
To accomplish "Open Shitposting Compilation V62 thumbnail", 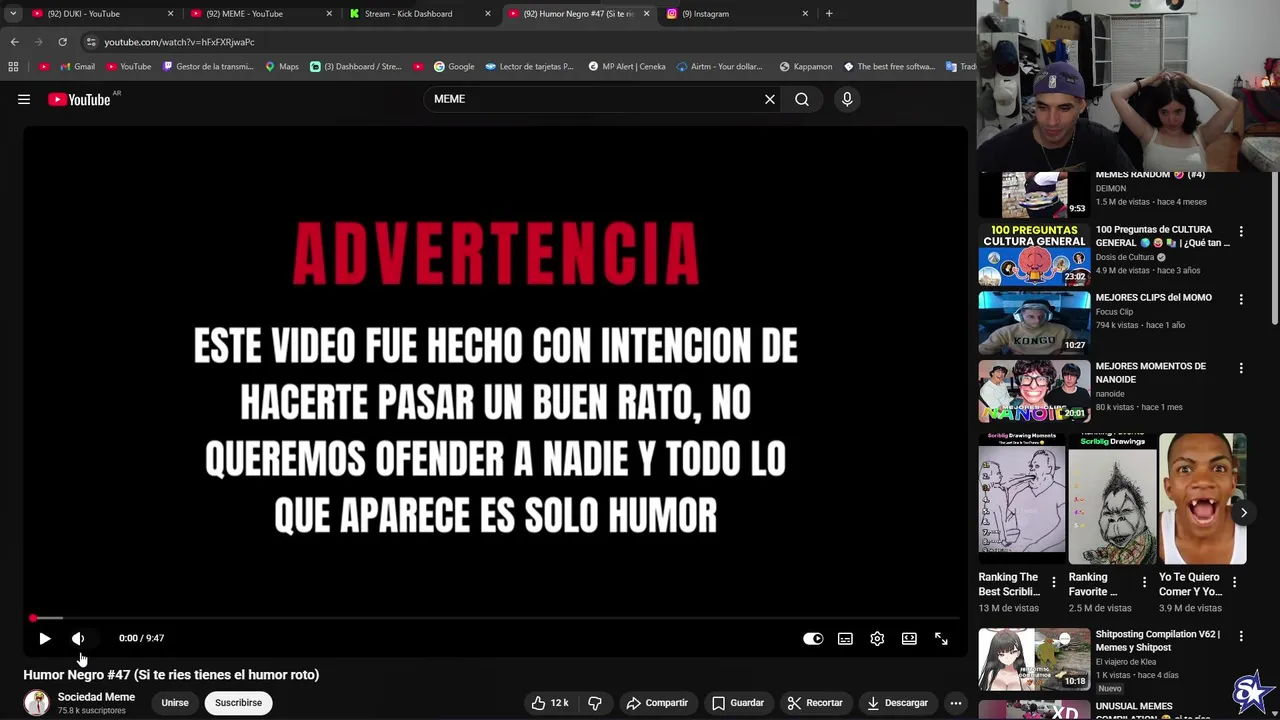I will pos(1034,659).
